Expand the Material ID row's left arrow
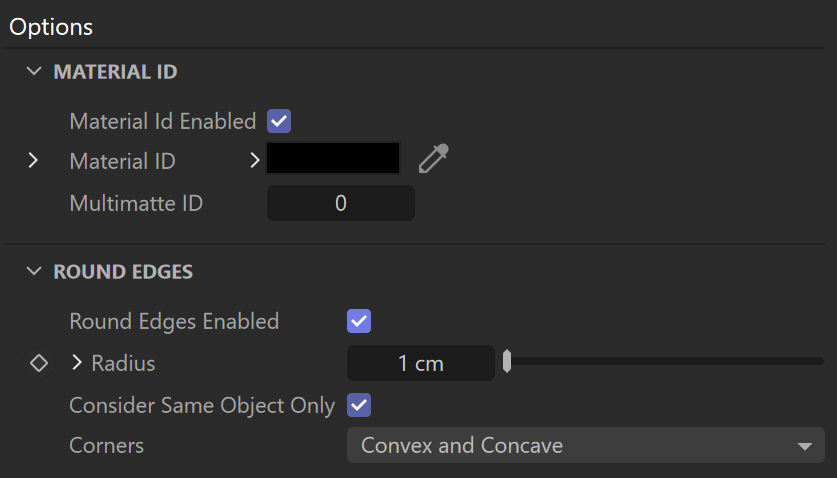837x478 pixels. [33, 160]
